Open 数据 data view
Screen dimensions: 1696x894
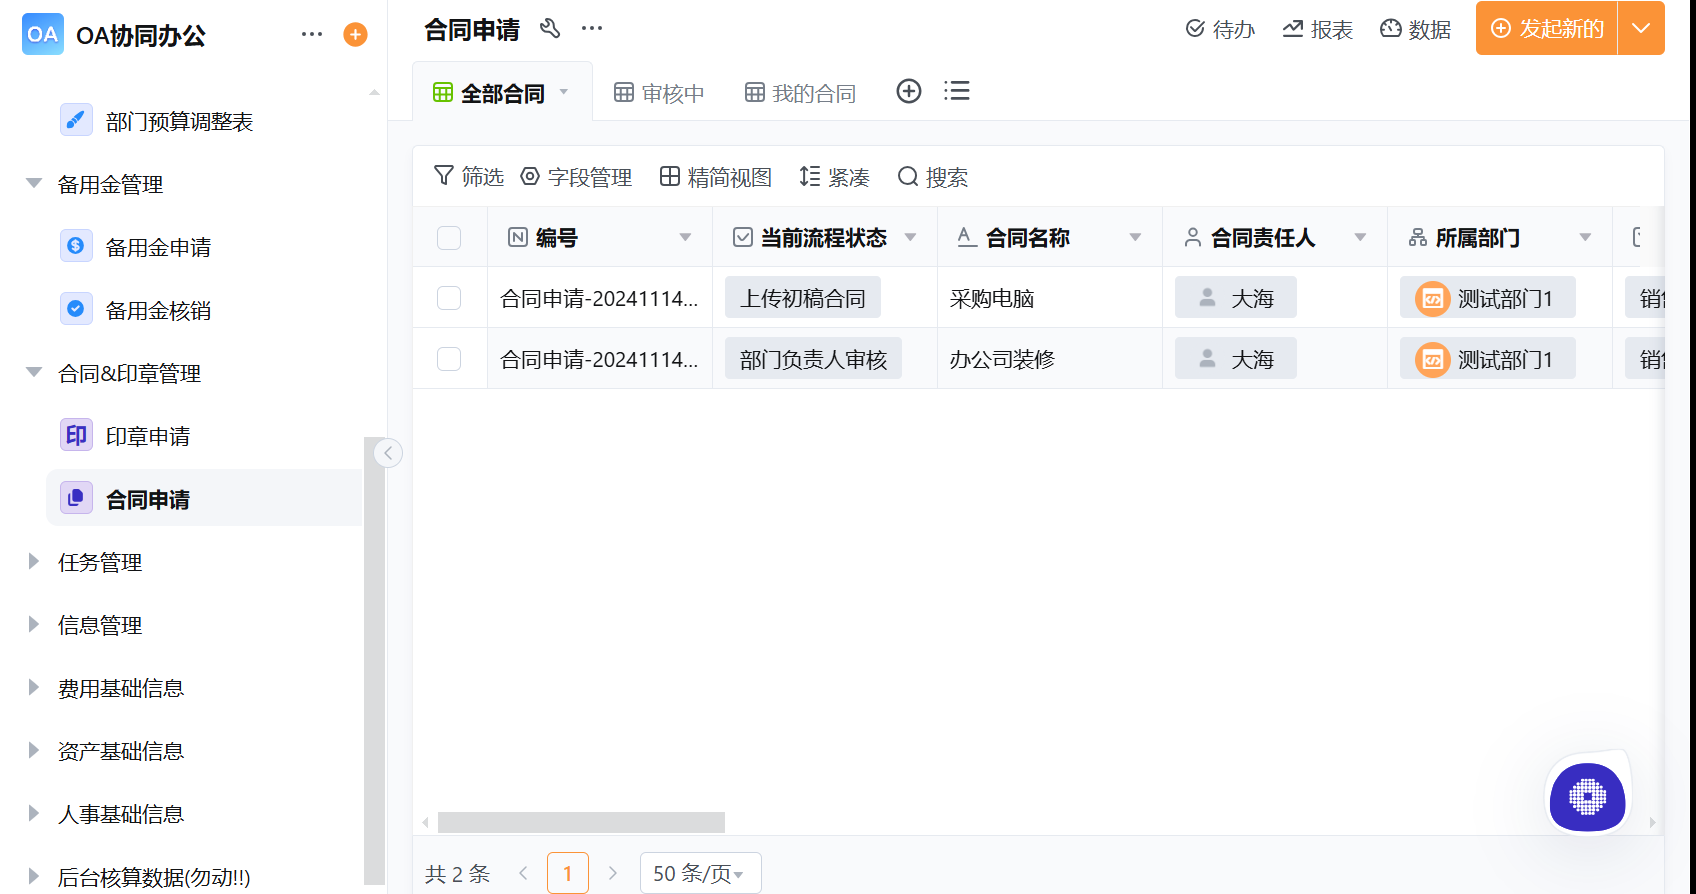[1415, 29]
